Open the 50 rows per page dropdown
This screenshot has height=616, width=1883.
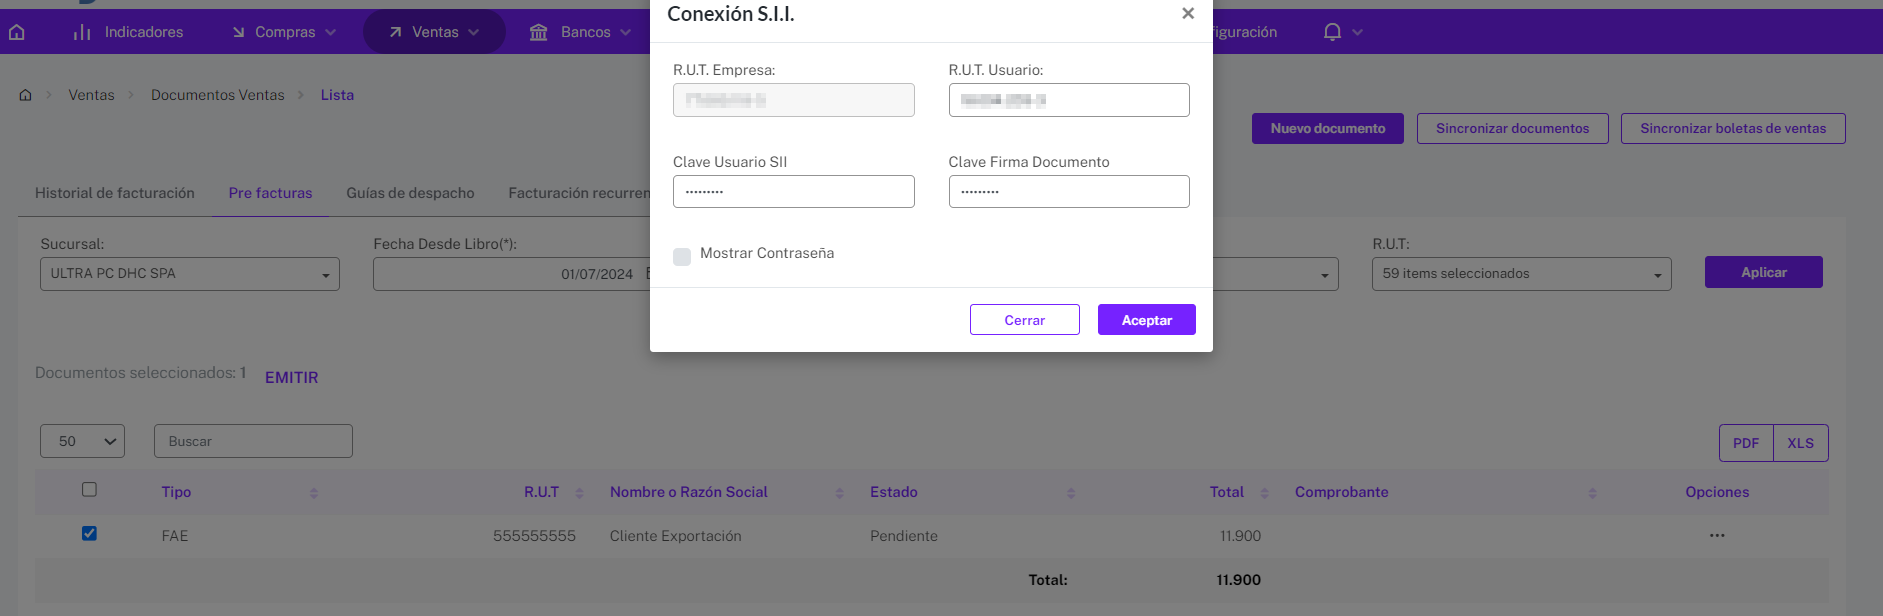[82, 441]
